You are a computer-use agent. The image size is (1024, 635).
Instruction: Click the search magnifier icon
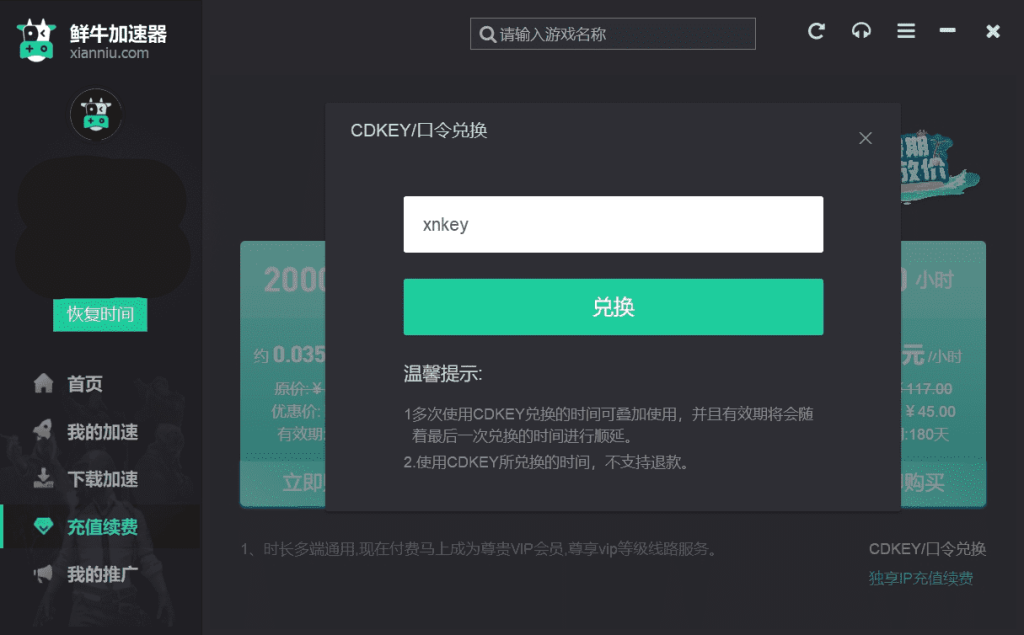(487, 34)
